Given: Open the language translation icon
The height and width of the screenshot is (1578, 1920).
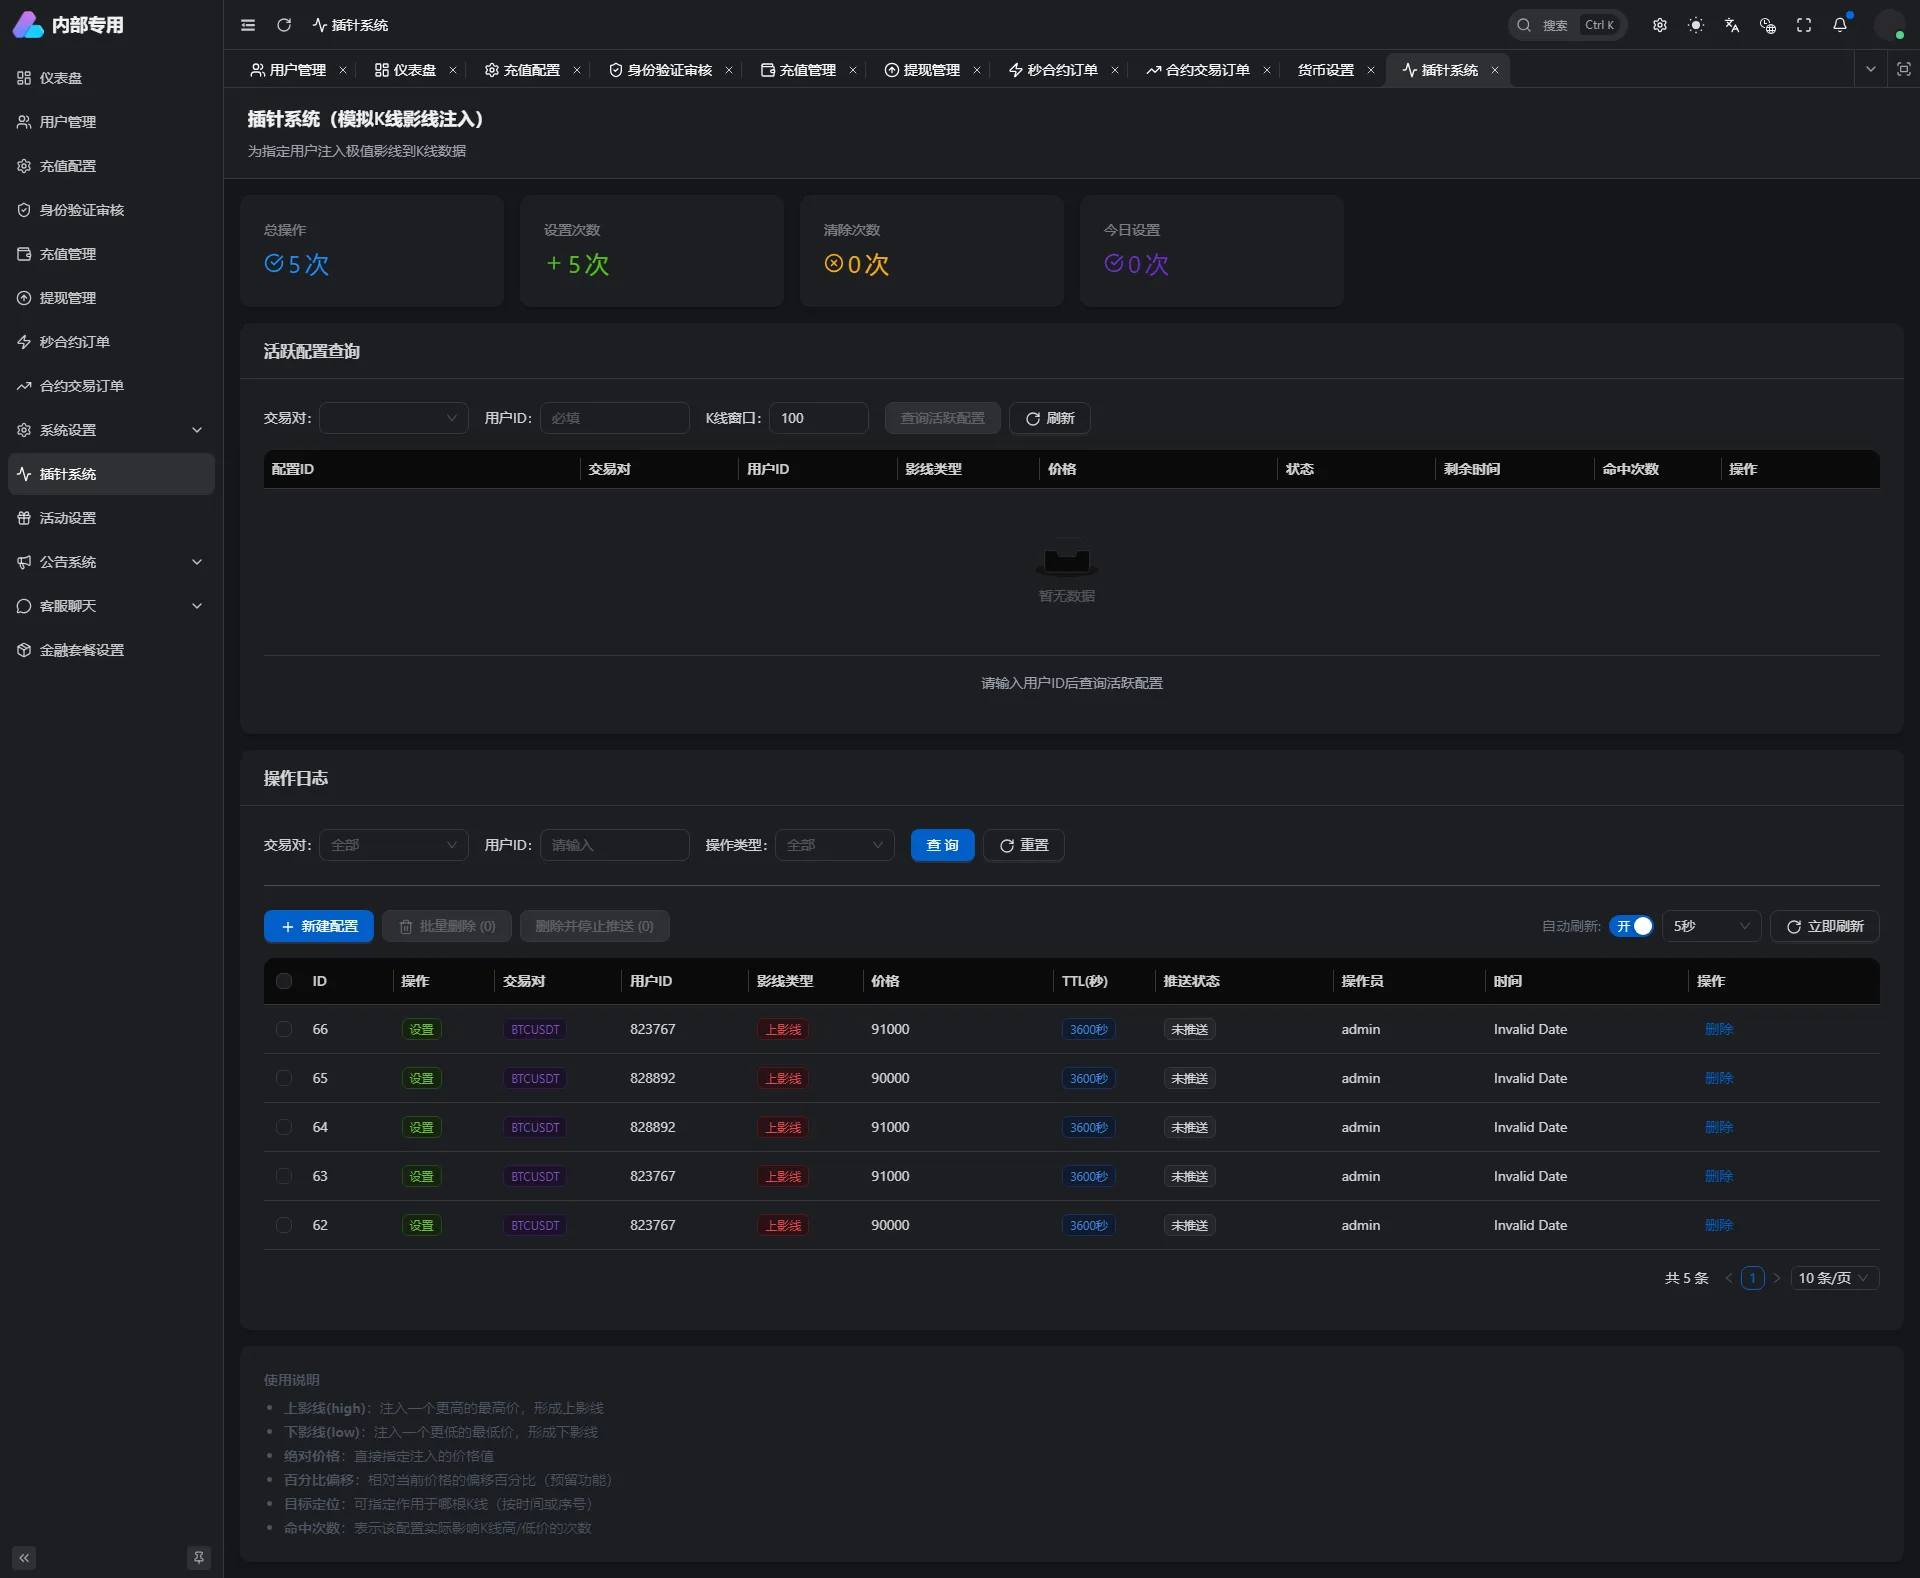Looking at the screenshot, I should click(1732, 25).
